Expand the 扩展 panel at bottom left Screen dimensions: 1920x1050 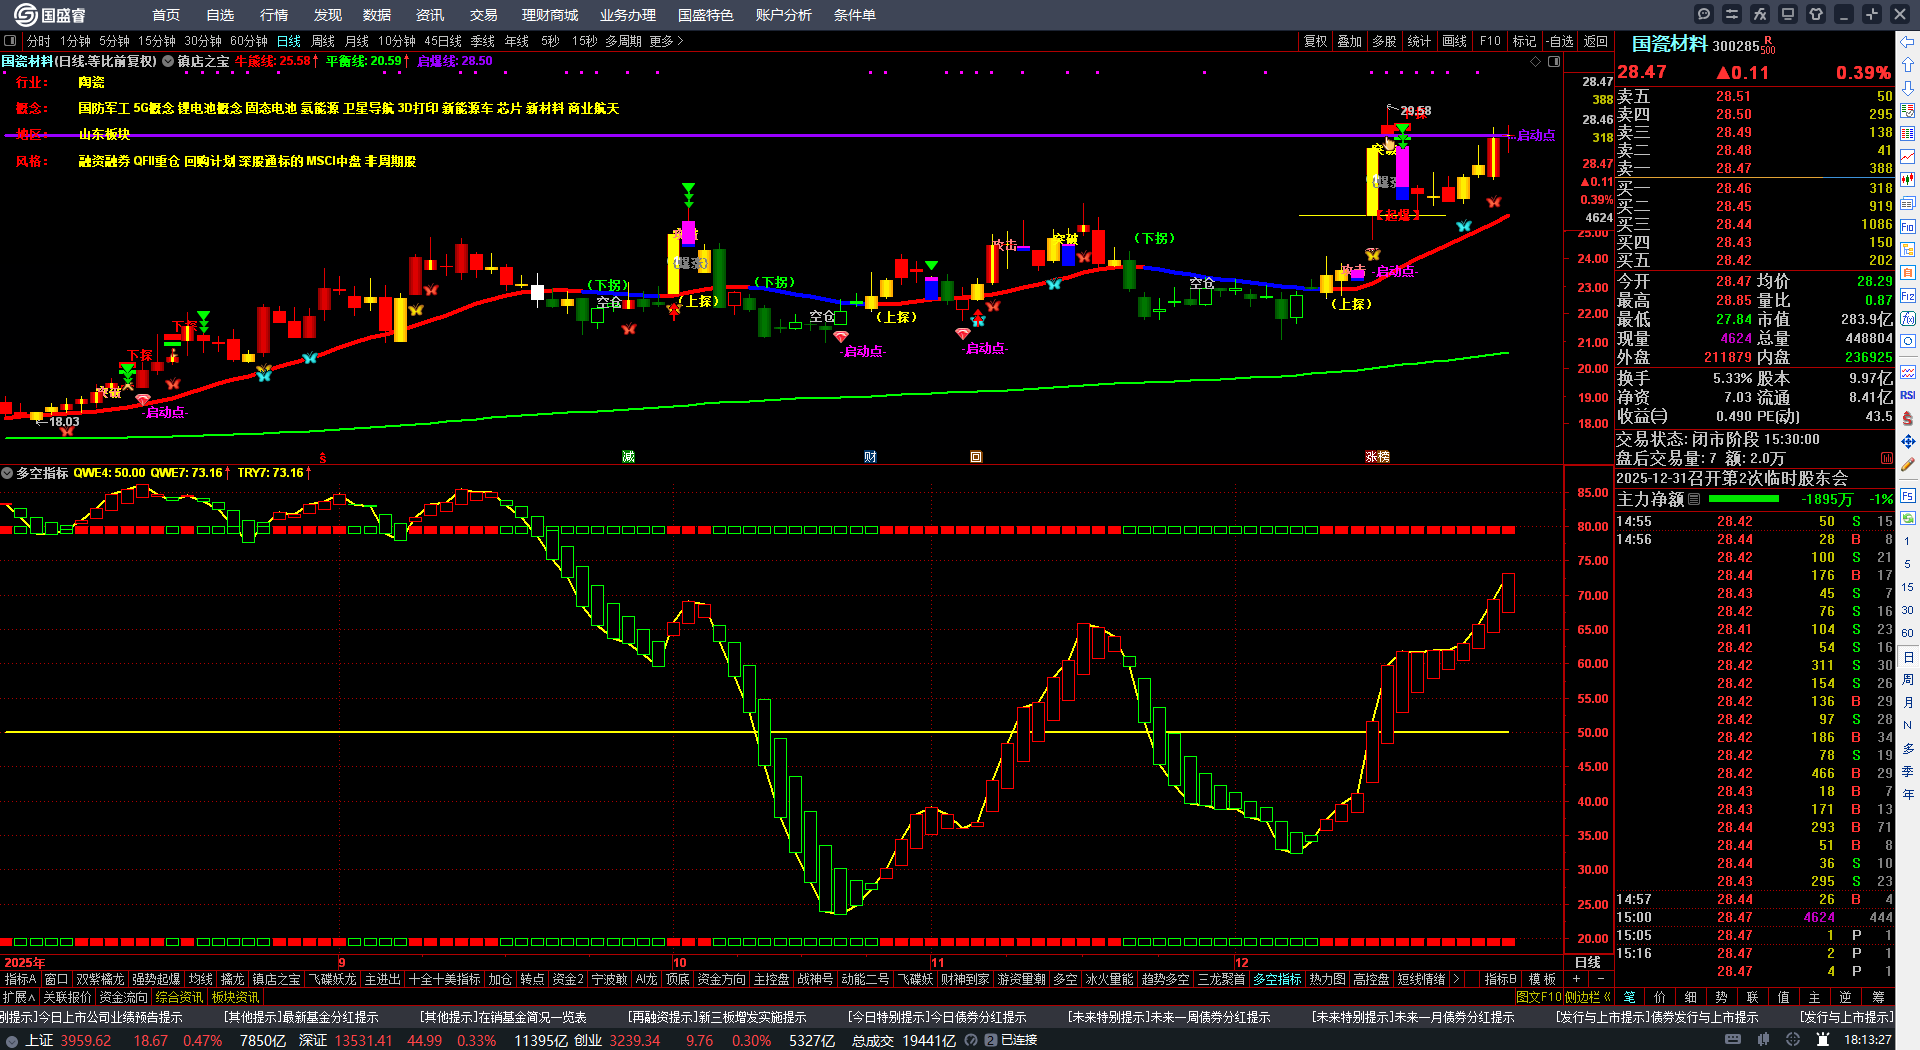click(19, 997)
